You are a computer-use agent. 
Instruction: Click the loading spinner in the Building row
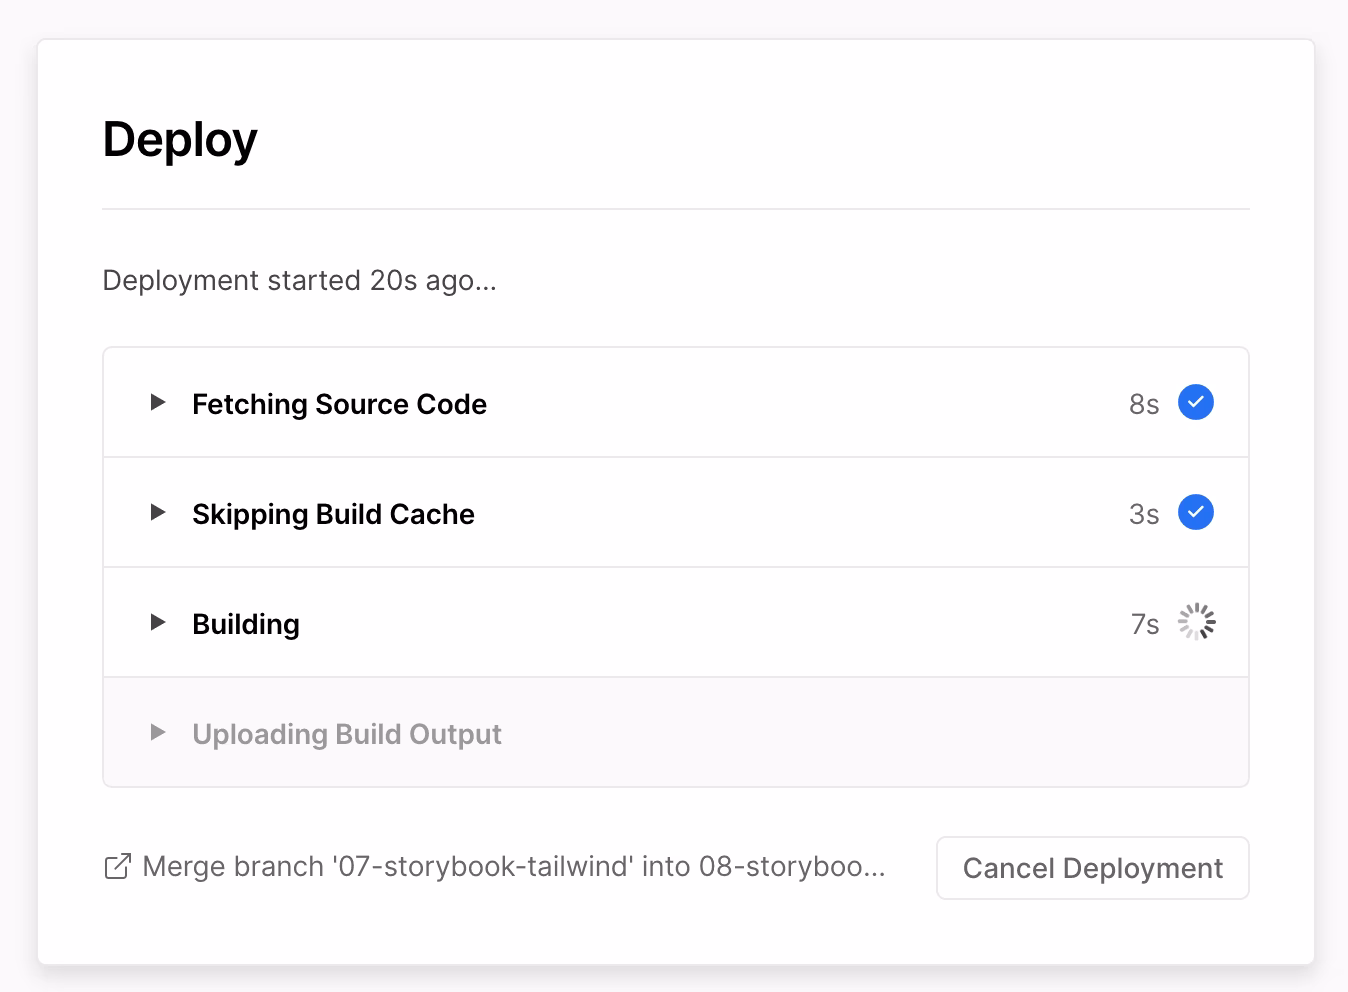[1196, 622]
